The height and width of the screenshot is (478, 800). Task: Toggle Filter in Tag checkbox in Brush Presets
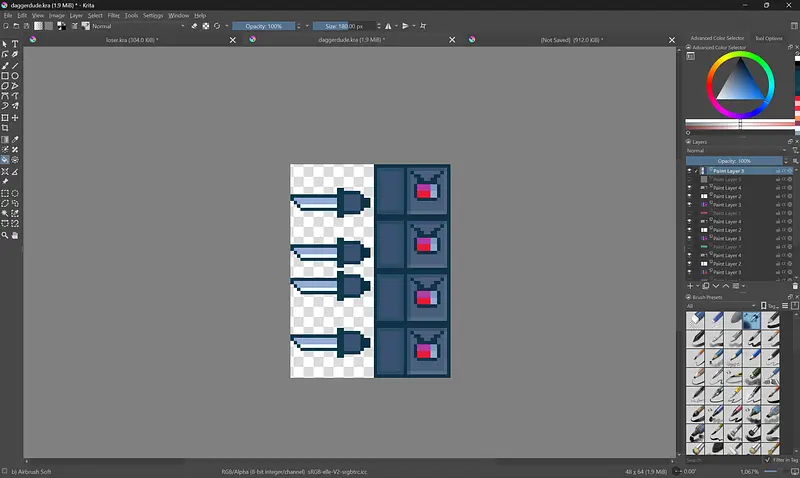tap(767, 460)
